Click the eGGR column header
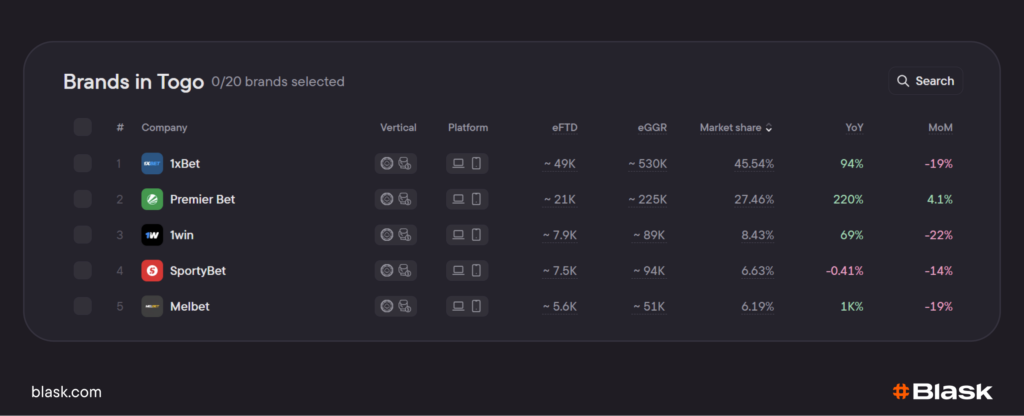The width and height of the screenshot is (1024, 416). (652, 128)
